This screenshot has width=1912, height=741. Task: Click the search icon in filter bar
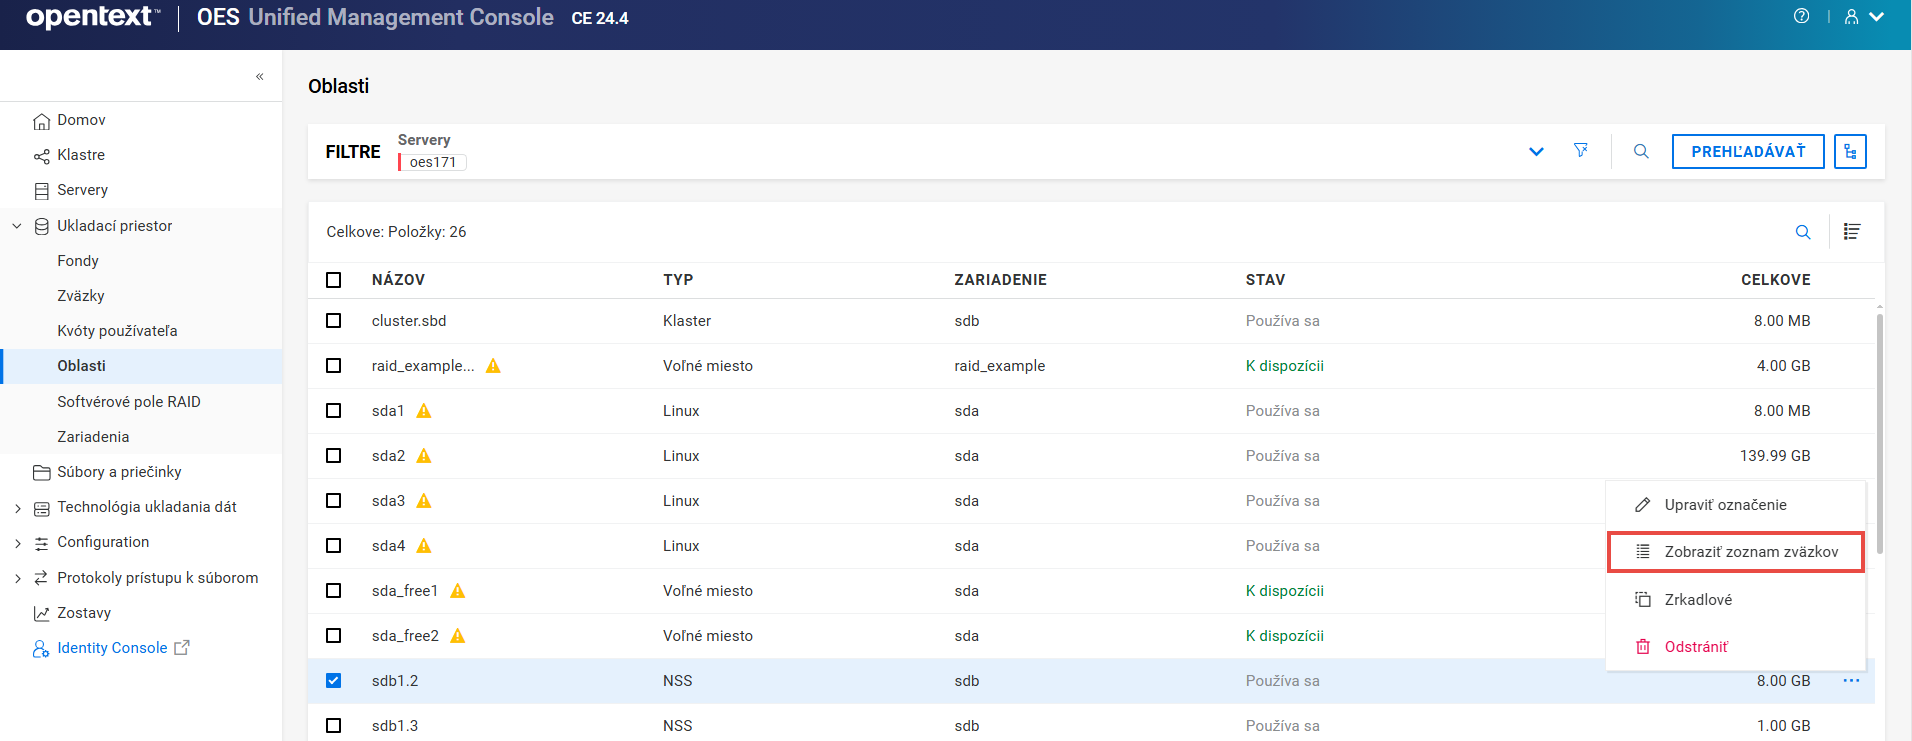(x=1641, y=152)
